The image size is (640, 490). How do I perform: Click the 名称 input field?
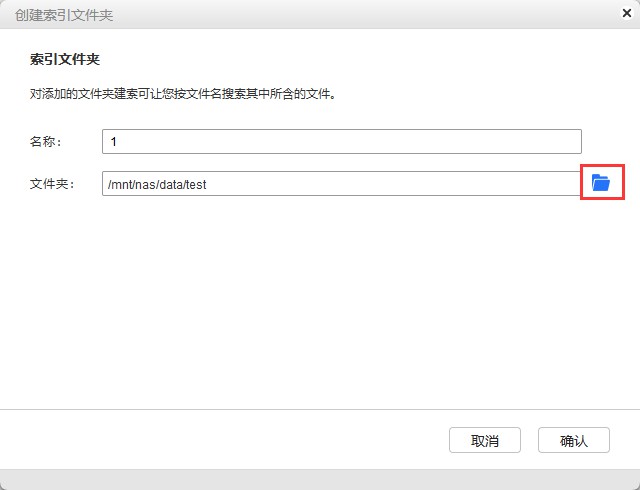(x=341, y=142)
